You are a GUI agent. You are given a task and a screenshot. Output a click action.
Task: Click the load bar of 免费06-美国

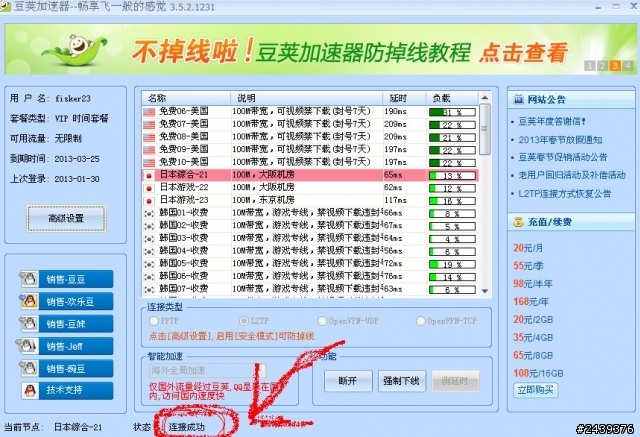pyautogui.click(x=452, y=112)
